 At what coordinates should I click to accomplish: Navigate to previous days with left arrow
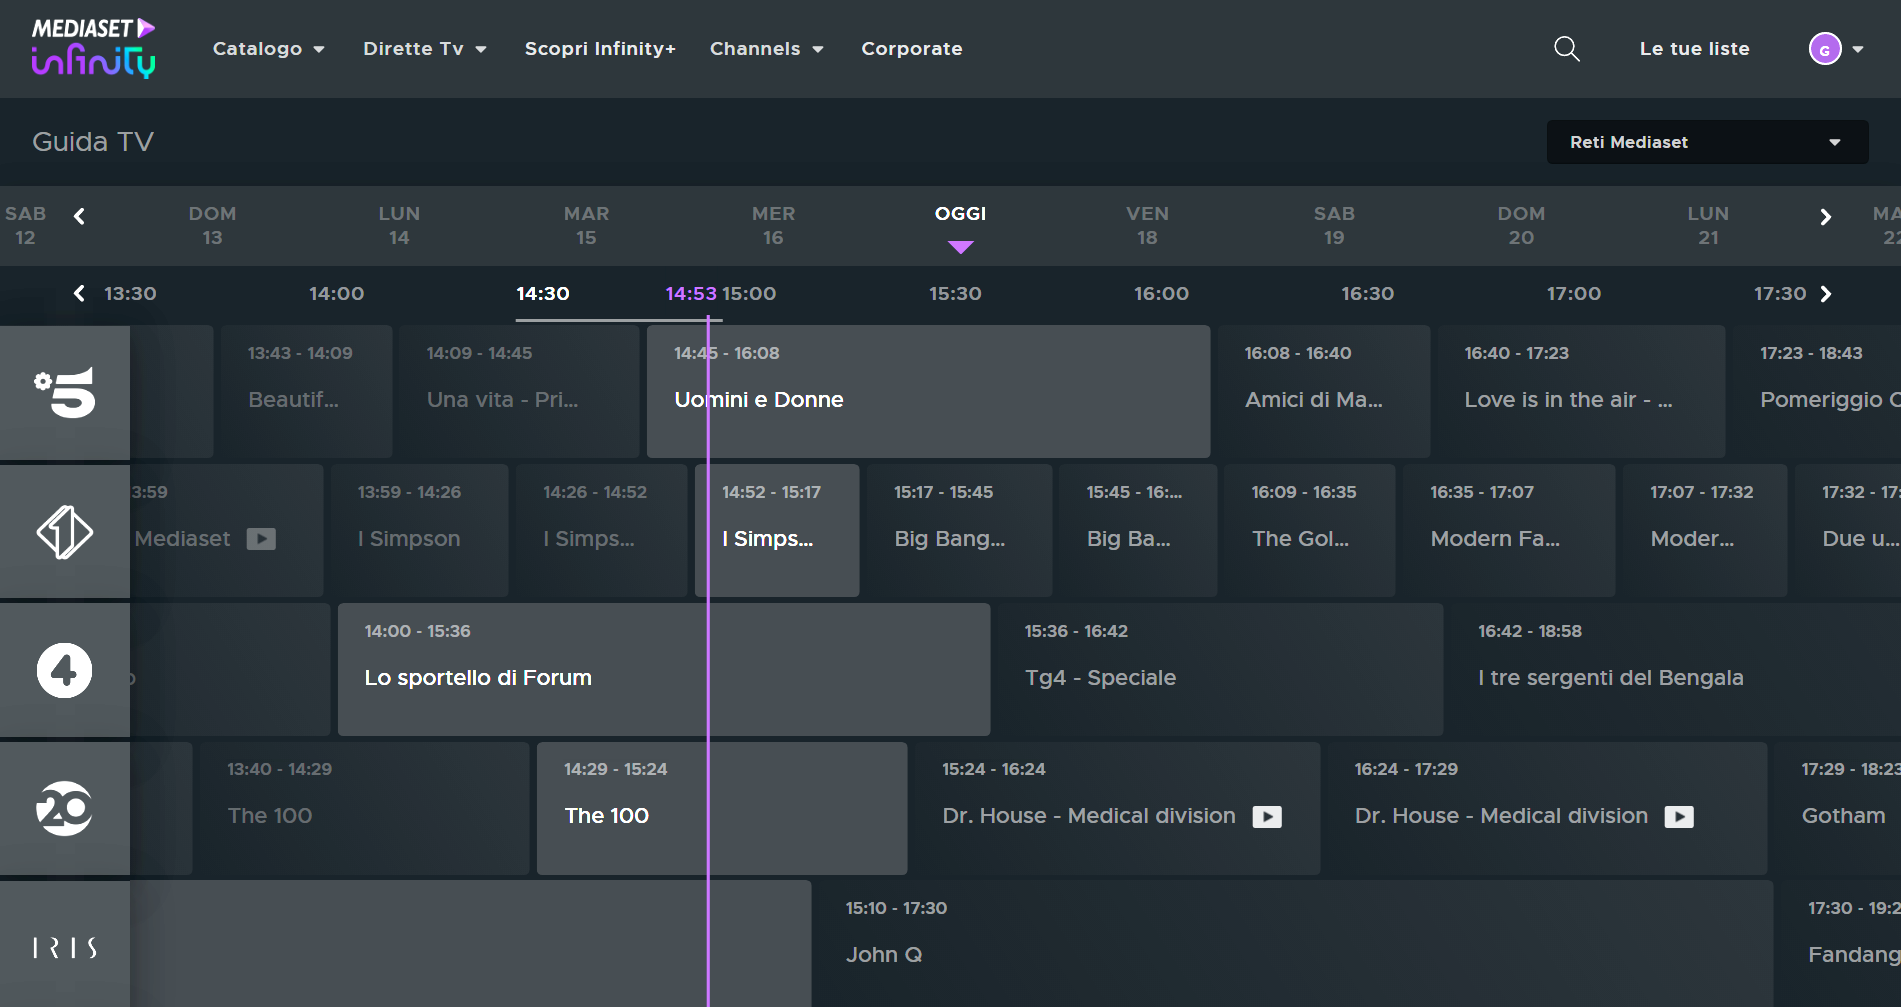pyautogui.click(x=79, y=215)
